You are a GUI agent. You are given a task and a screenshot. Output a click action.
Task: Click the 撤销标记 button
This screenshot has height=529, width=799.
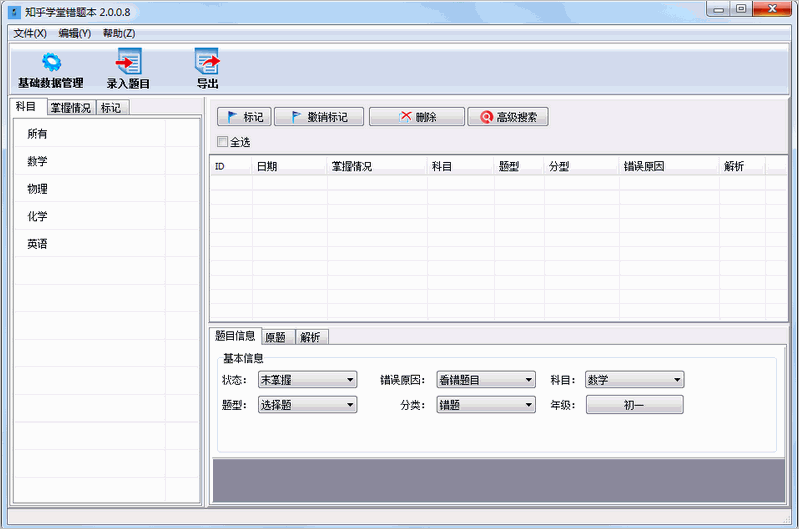(319, 117)
